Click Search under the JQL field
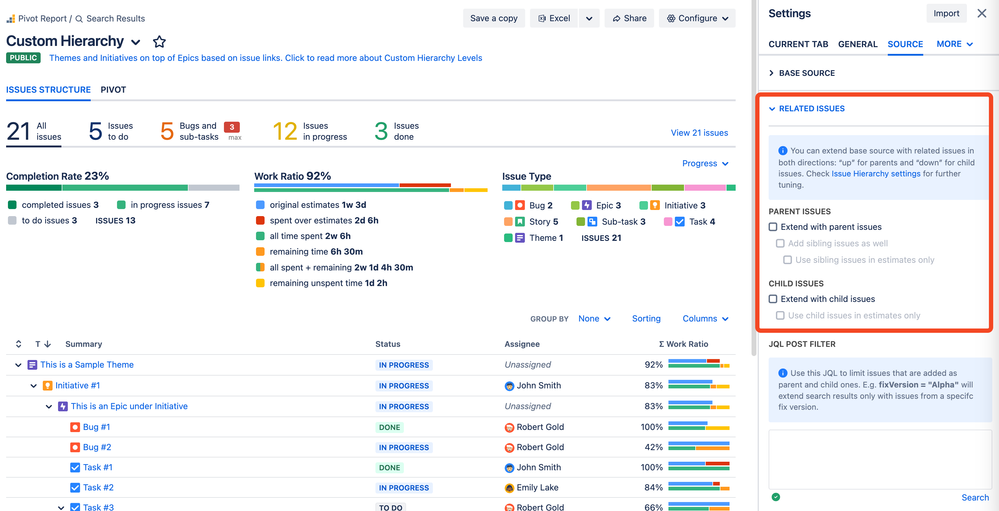The width and height of the screenshot is (999, 511). point(975,498)
